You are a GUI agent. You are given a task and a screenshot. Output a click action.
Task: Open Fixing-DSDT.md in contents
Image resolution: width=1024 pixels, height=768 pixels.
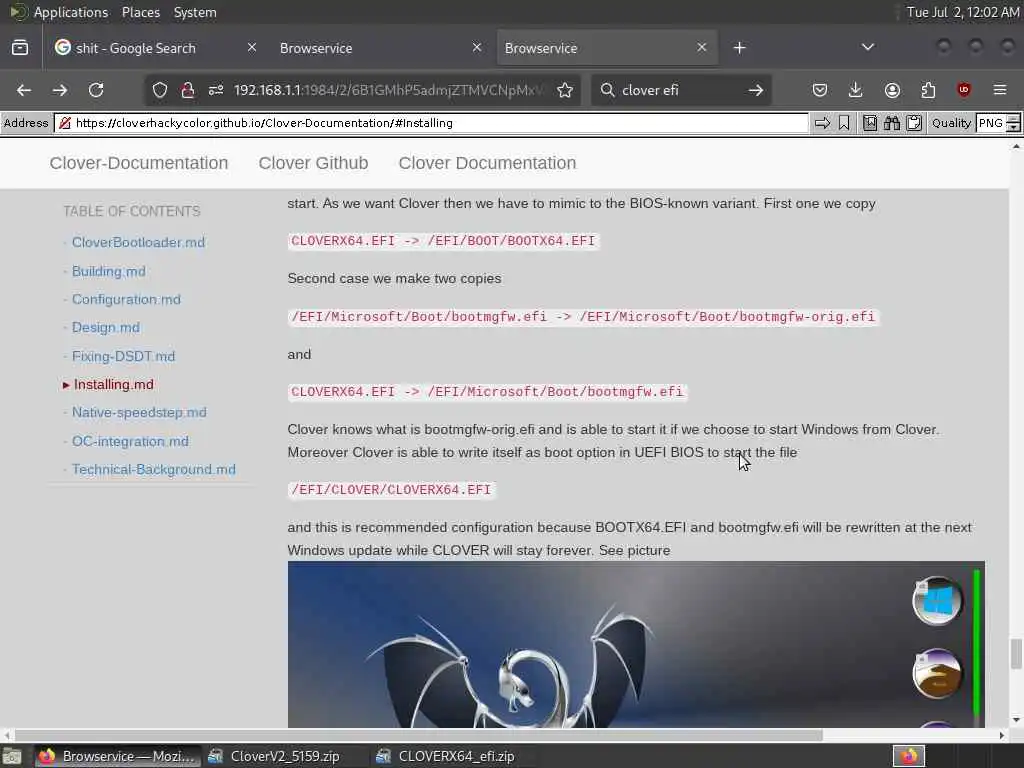tap(123, 356)
